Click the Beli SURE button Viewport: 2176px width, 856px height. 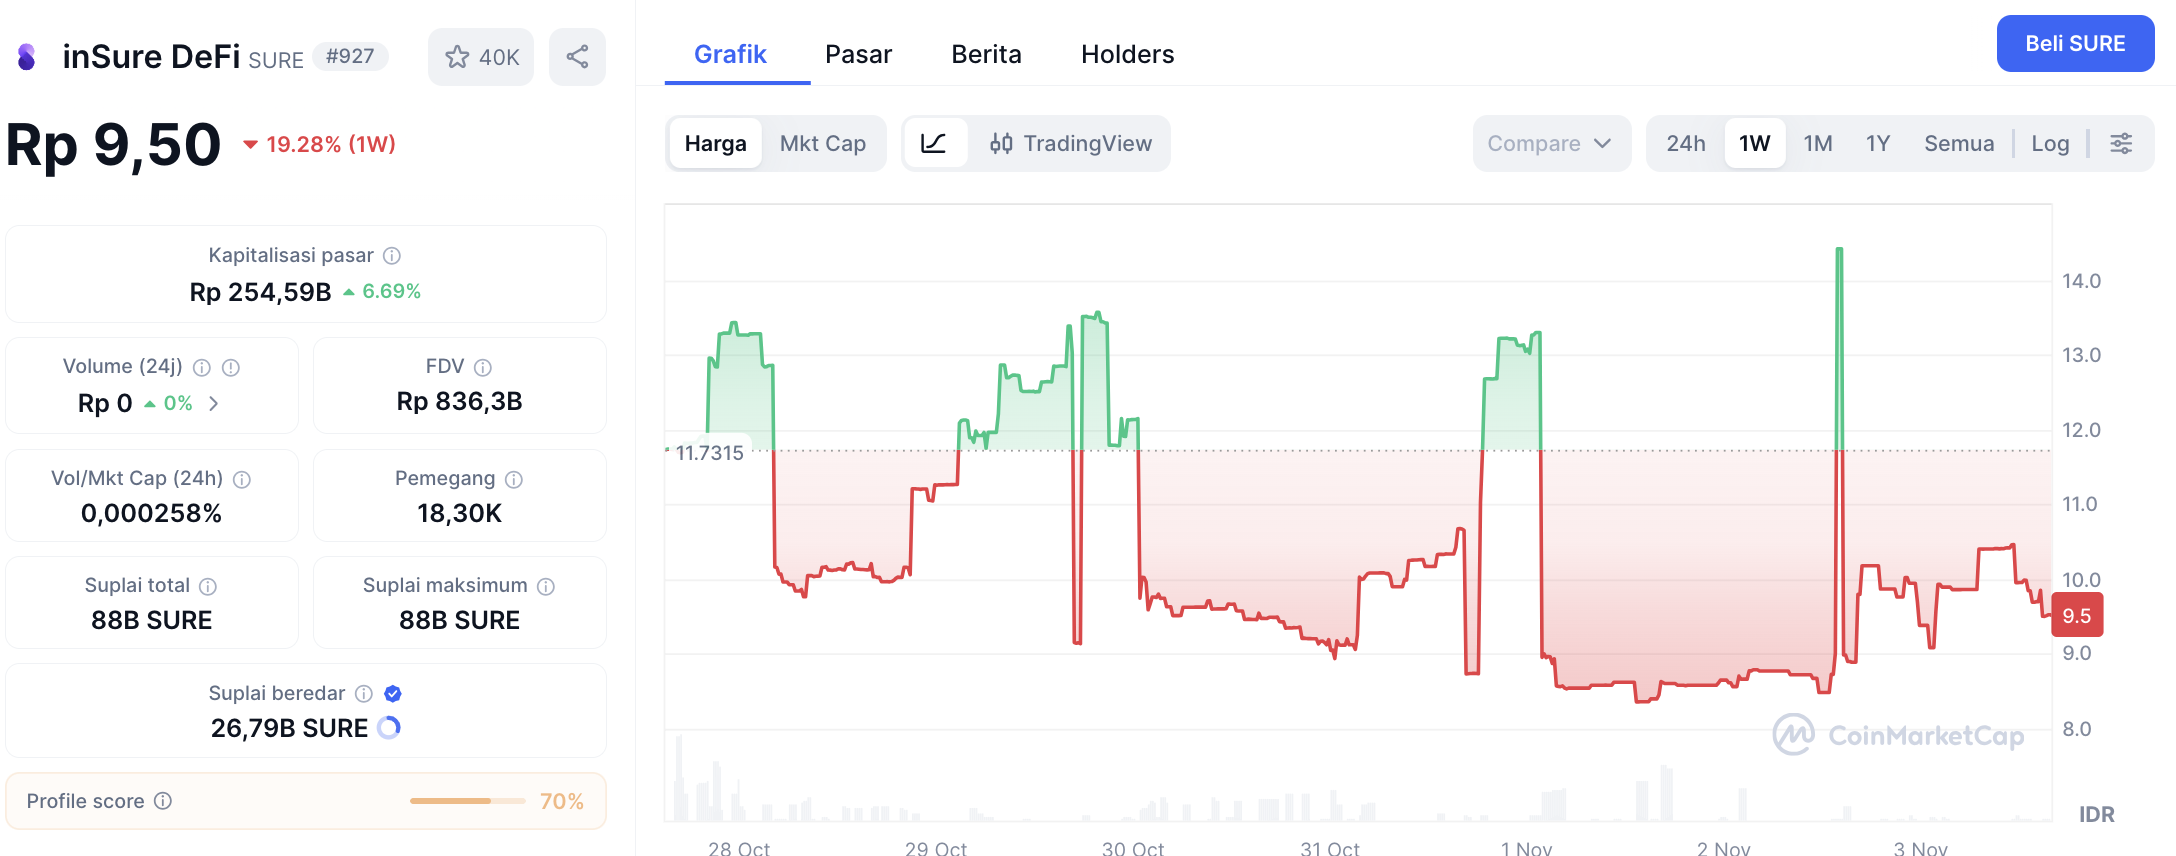coord(2075,44)
